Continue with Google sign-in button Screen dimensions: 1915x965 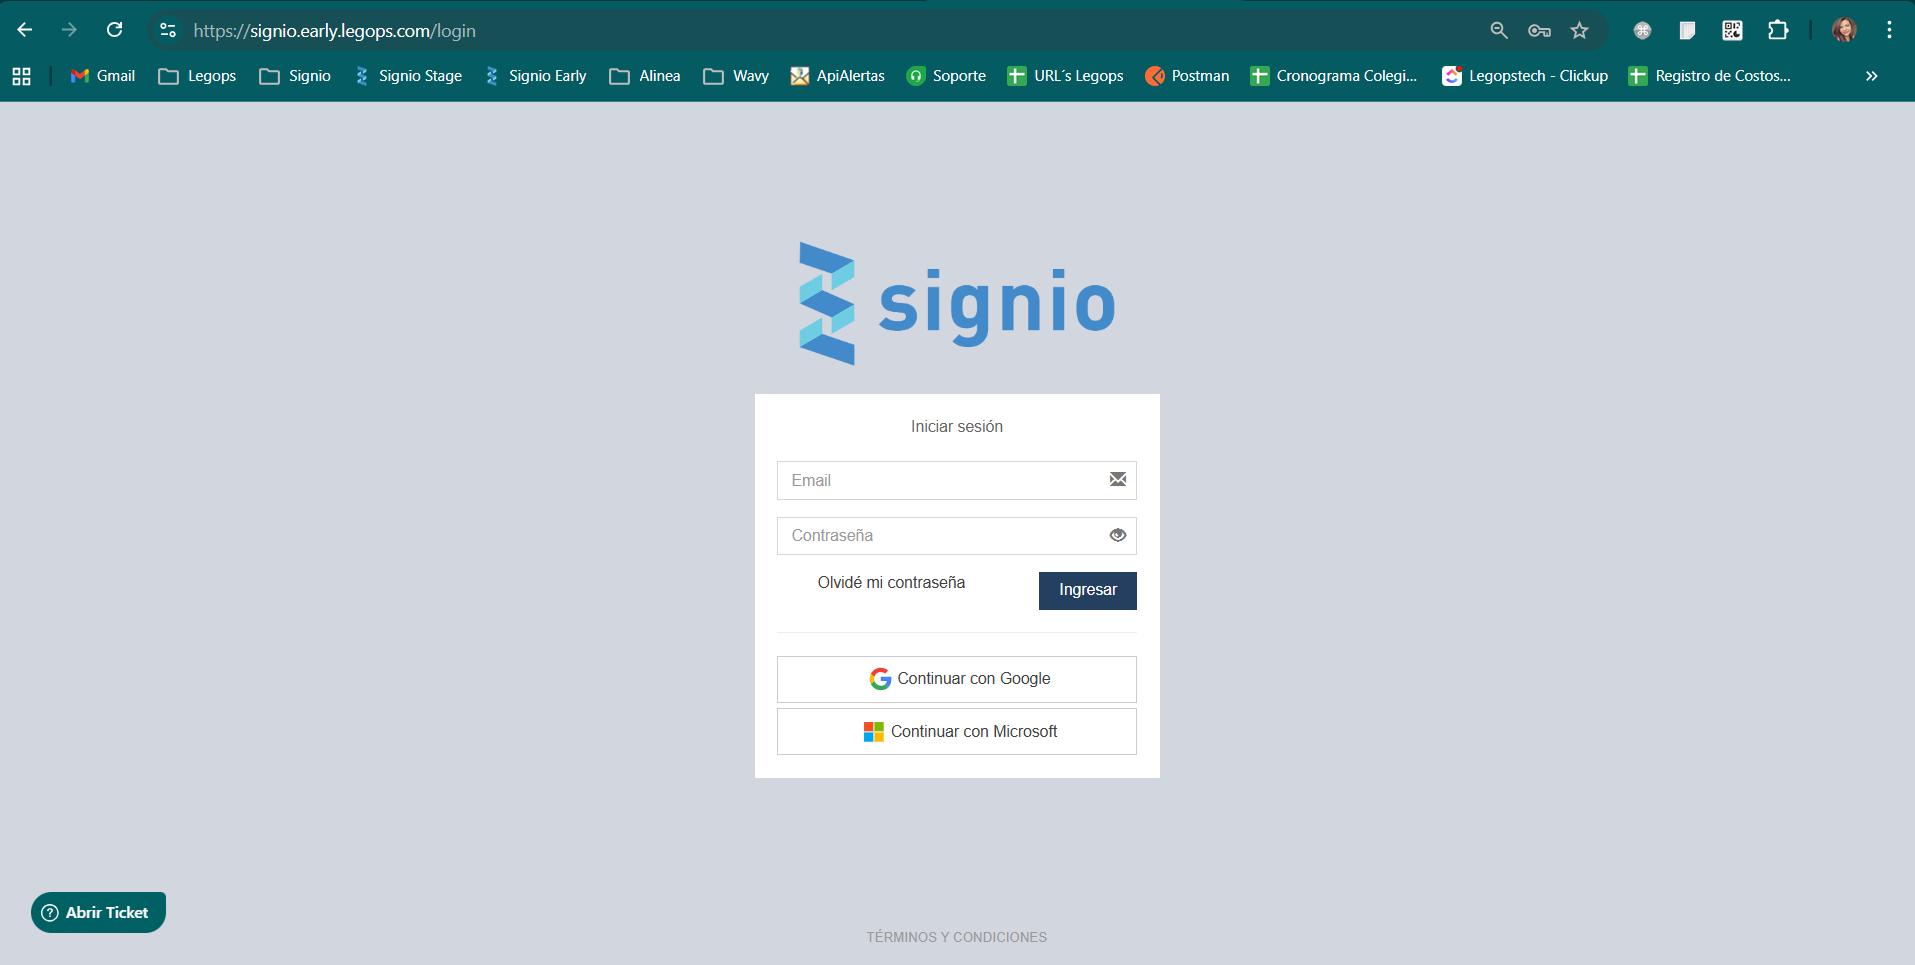(957, 679)
